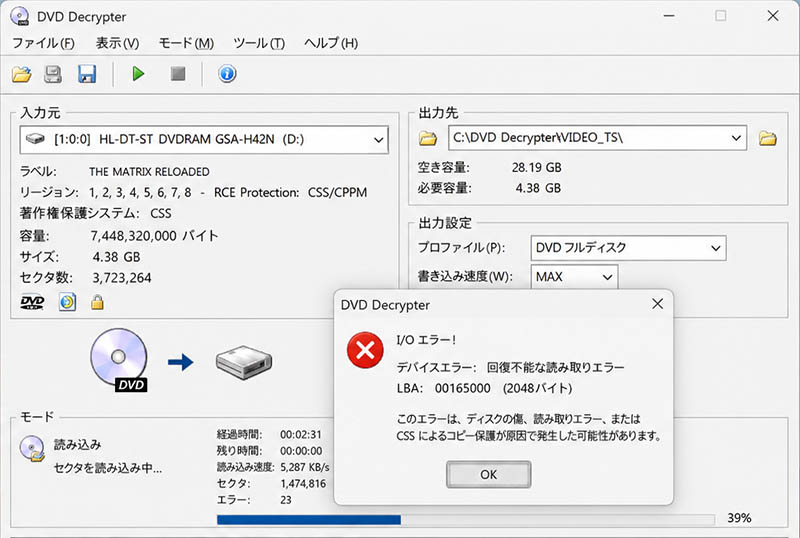Click DVD Decrypter title bar app icon

point(19,16)
